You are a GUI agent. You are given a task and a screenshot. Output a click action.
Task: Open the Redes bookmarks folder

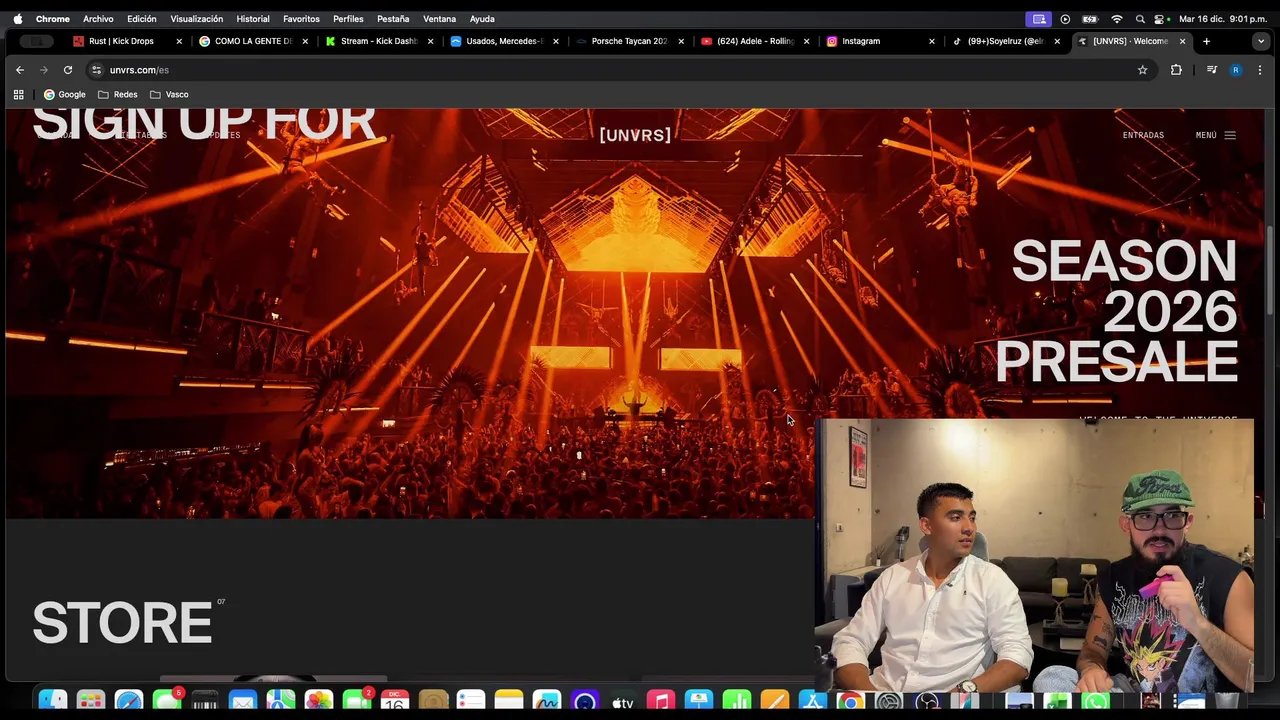coord(117,94)
